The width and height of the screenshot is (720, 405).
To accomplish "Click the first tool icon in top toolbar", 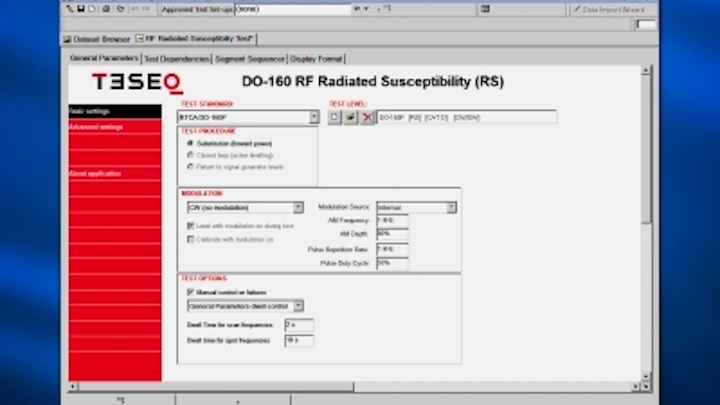I will [x=70, y=9].
